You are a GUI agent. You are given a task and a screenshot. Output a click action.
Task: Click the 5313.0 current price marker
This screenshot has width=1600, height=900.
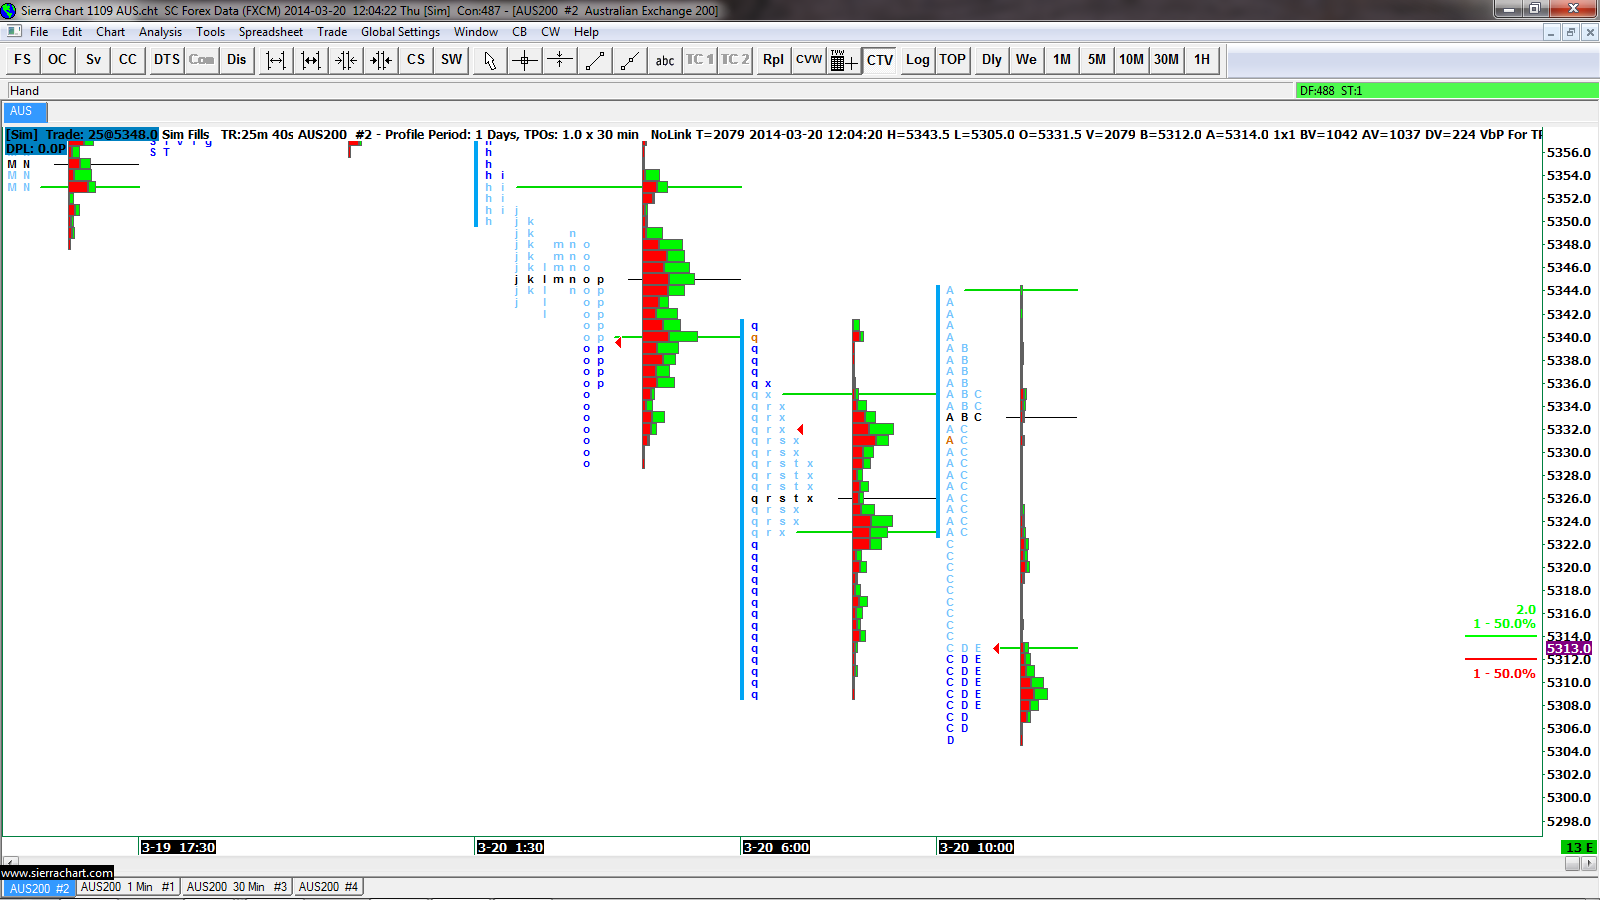tap(1568, 648)
